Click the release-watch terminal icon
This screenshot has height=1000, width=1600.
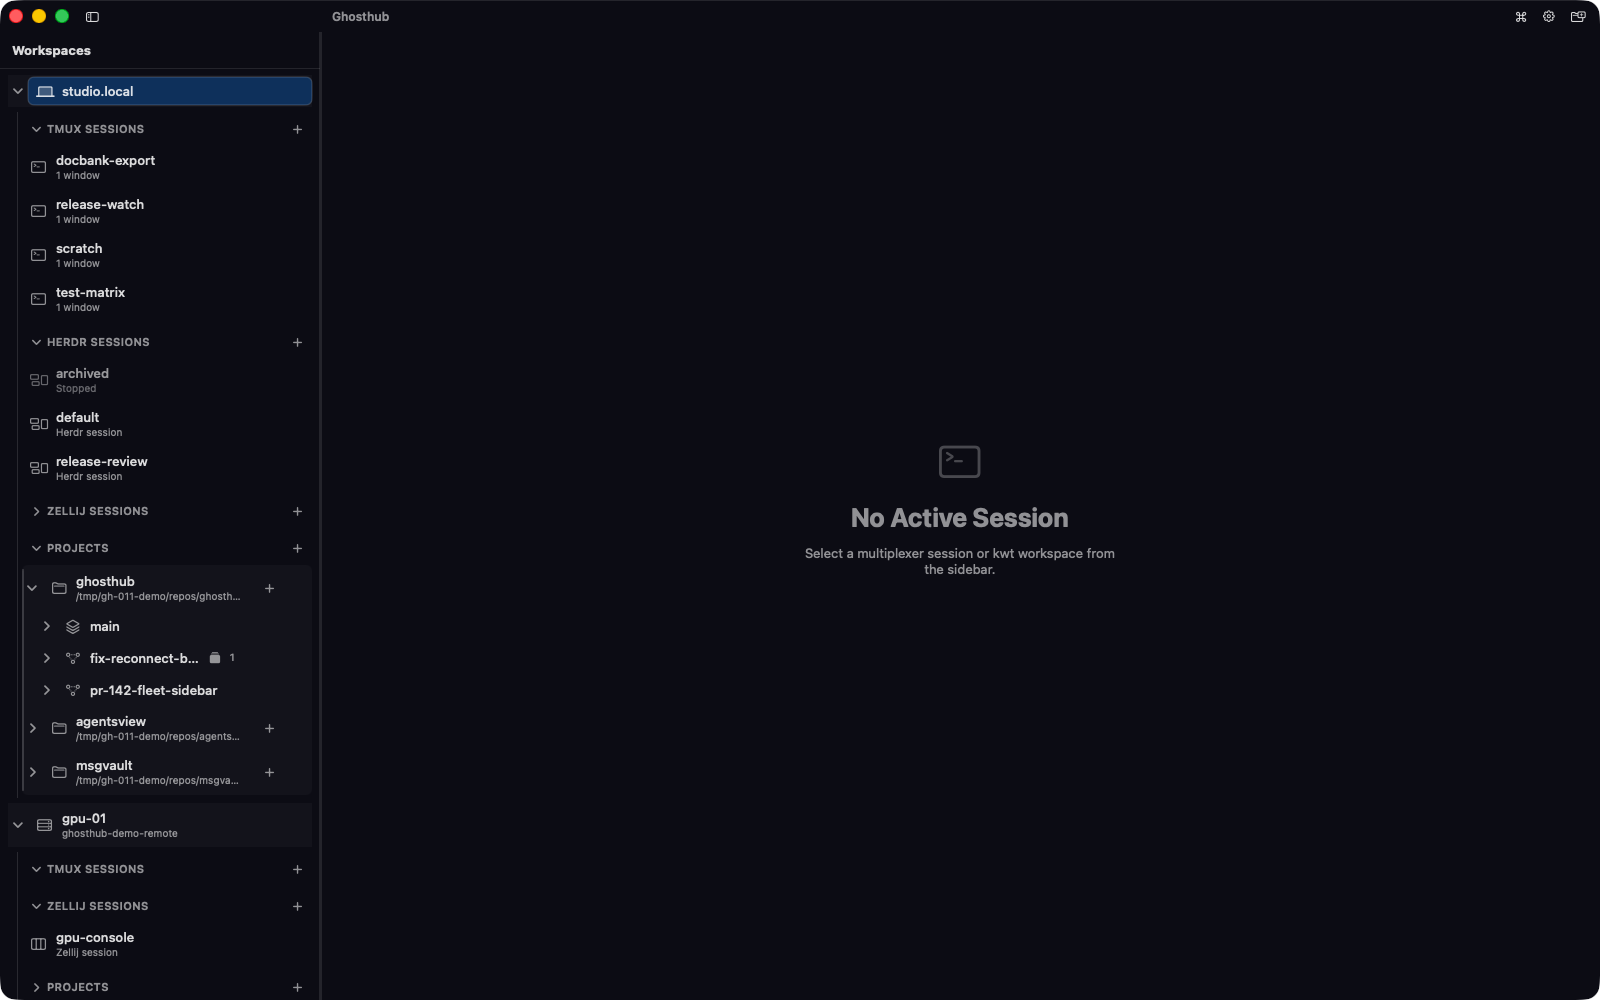(39, 211)
